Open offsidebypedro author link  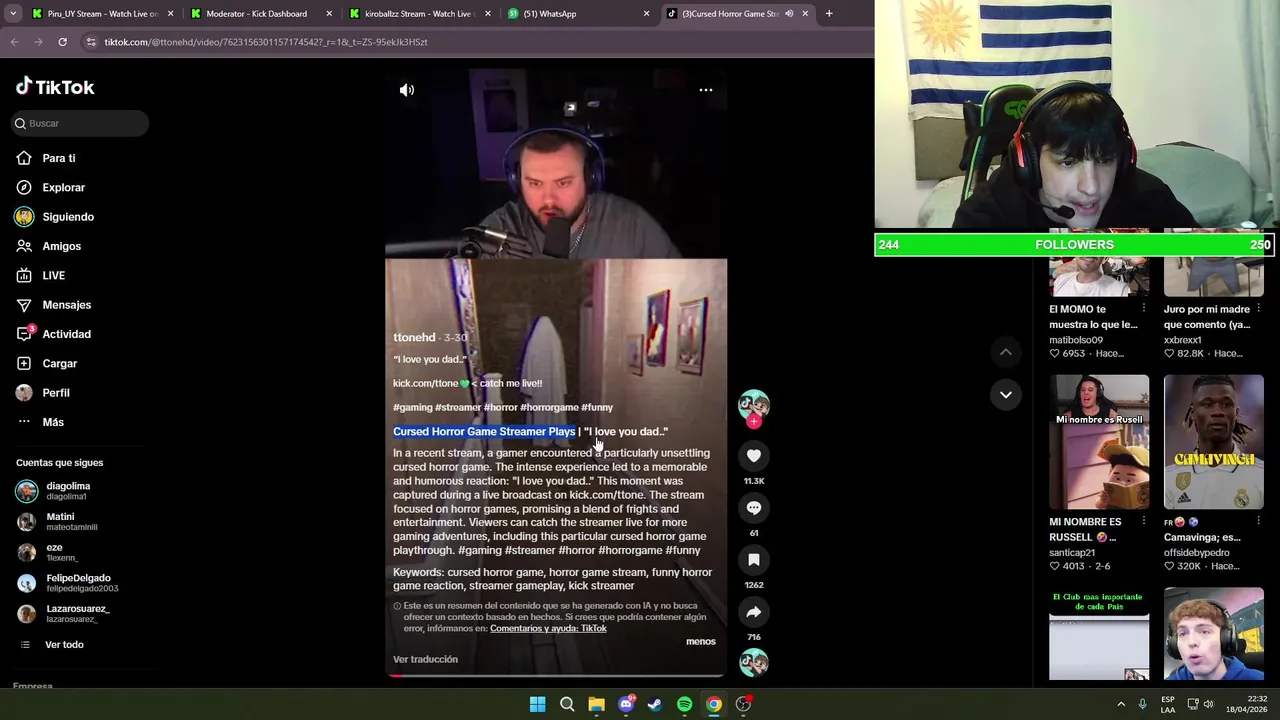point(1196,553)
